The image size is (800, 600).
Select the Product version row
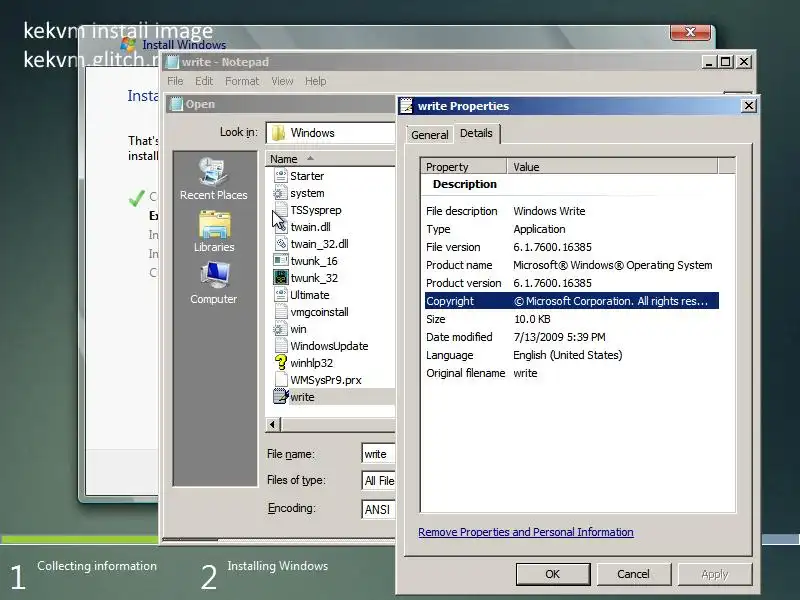coord(572,283)
